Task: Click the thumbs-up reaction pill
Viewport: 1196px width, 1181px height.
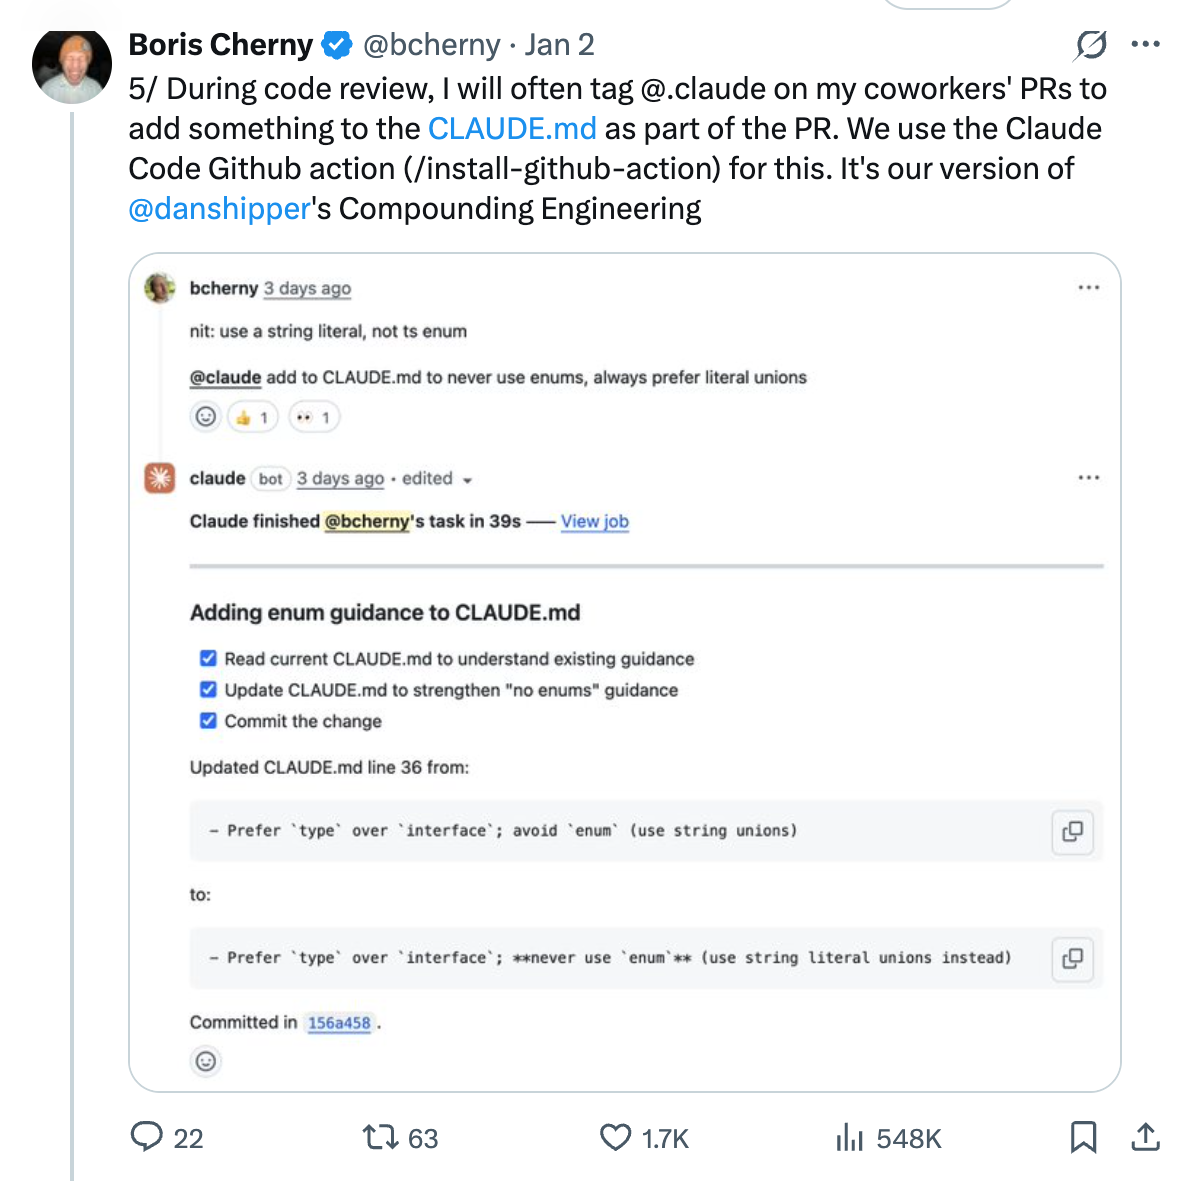Action: [x=252, y=417]
